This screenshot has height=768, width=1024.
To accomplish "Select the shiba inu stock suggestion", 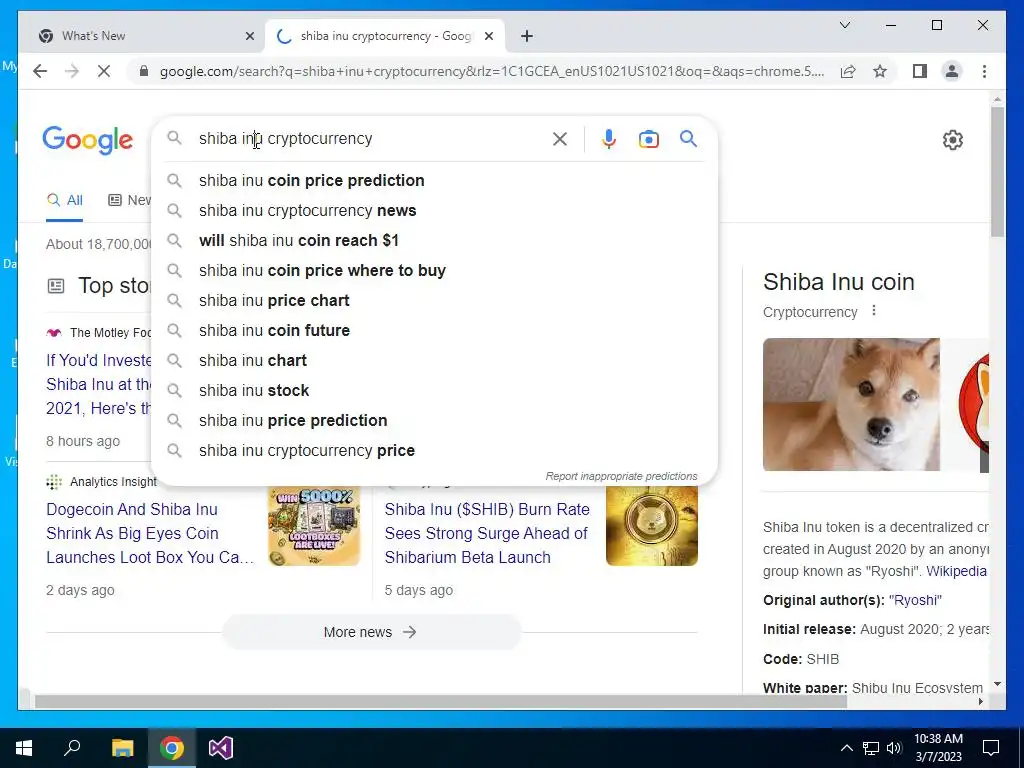I will coord(434,391).
